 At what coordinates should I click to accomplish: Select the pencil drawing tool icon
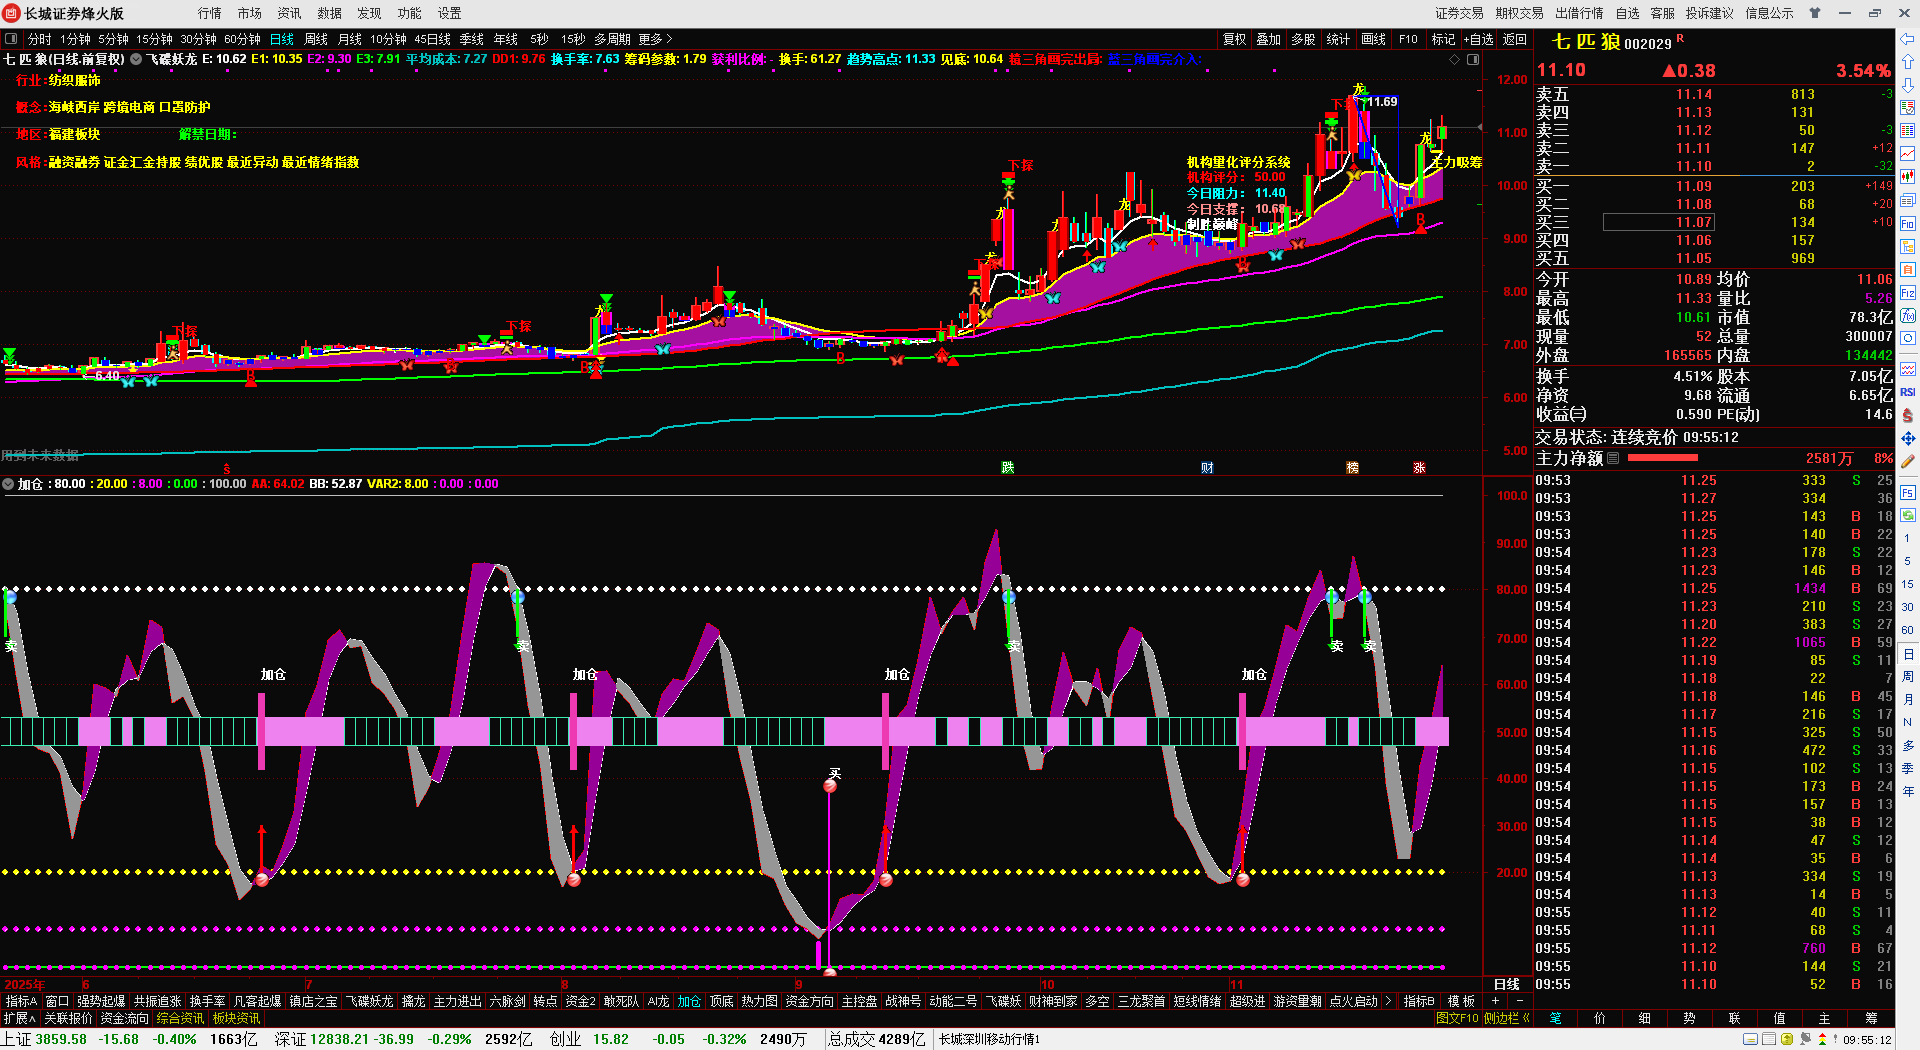tap(1908, 461)
